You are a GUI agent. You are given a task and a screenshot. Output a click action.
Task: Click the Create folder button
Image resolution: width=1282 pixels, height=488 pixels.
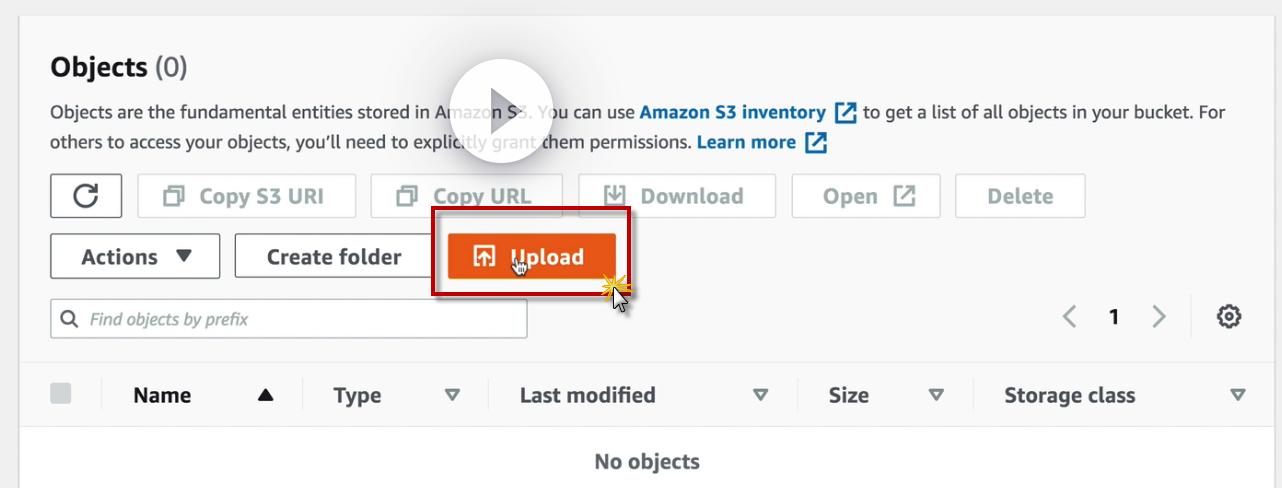(333, 257)
